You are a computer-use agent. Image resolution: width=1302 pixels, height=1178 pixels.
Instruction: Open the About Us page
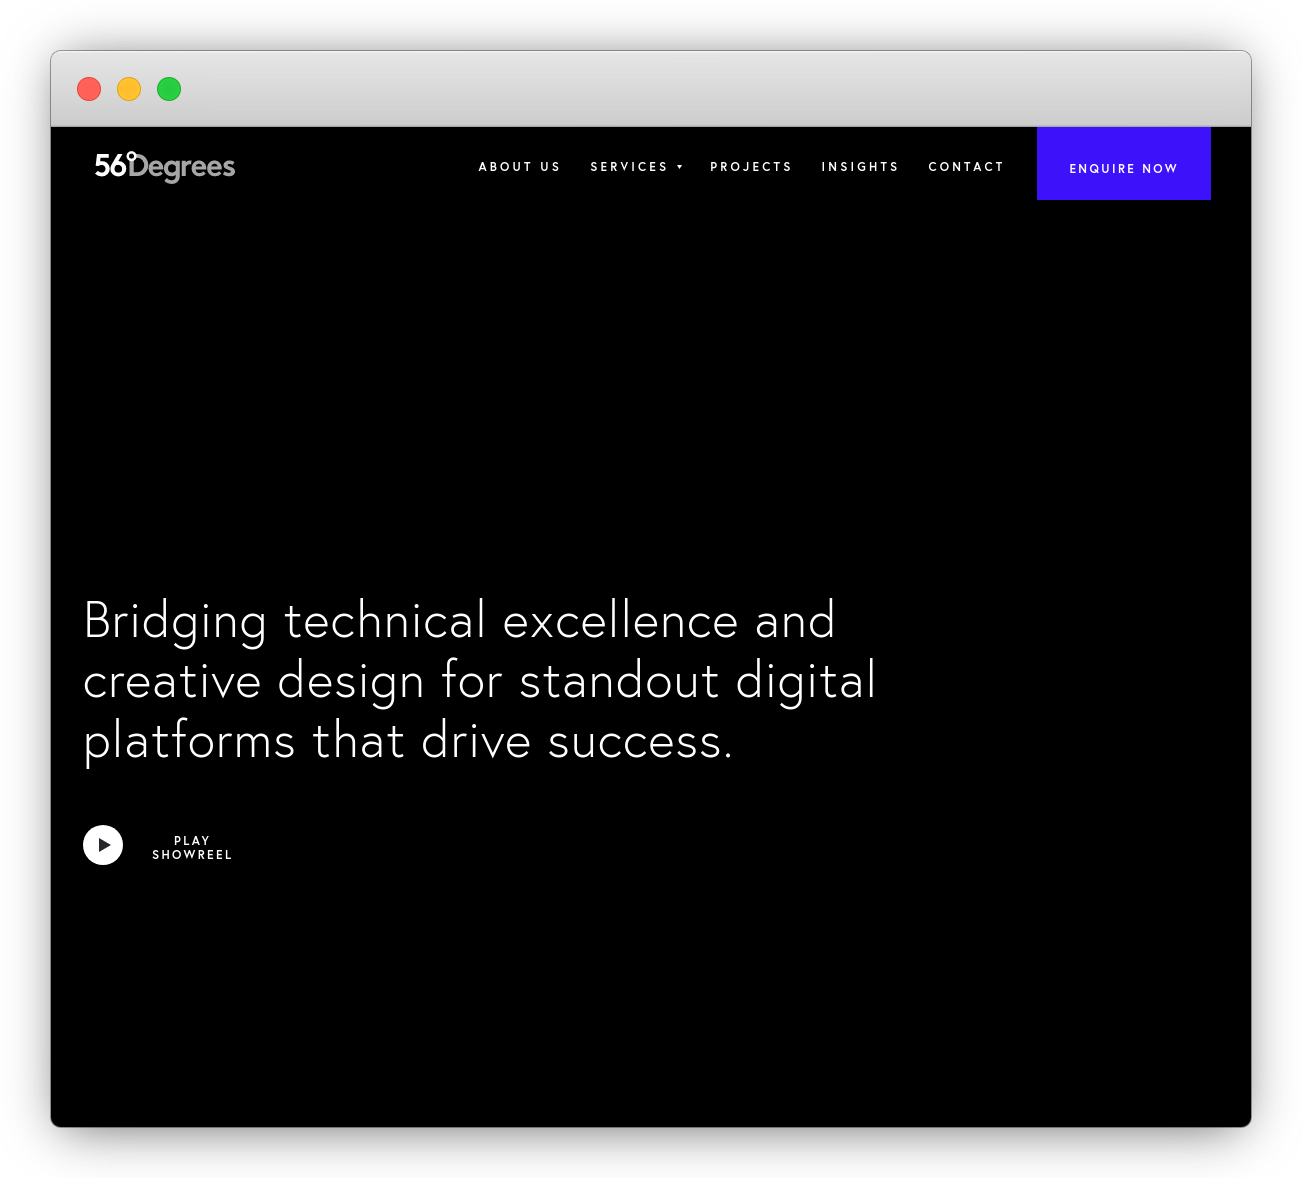(x=519, y=167)
